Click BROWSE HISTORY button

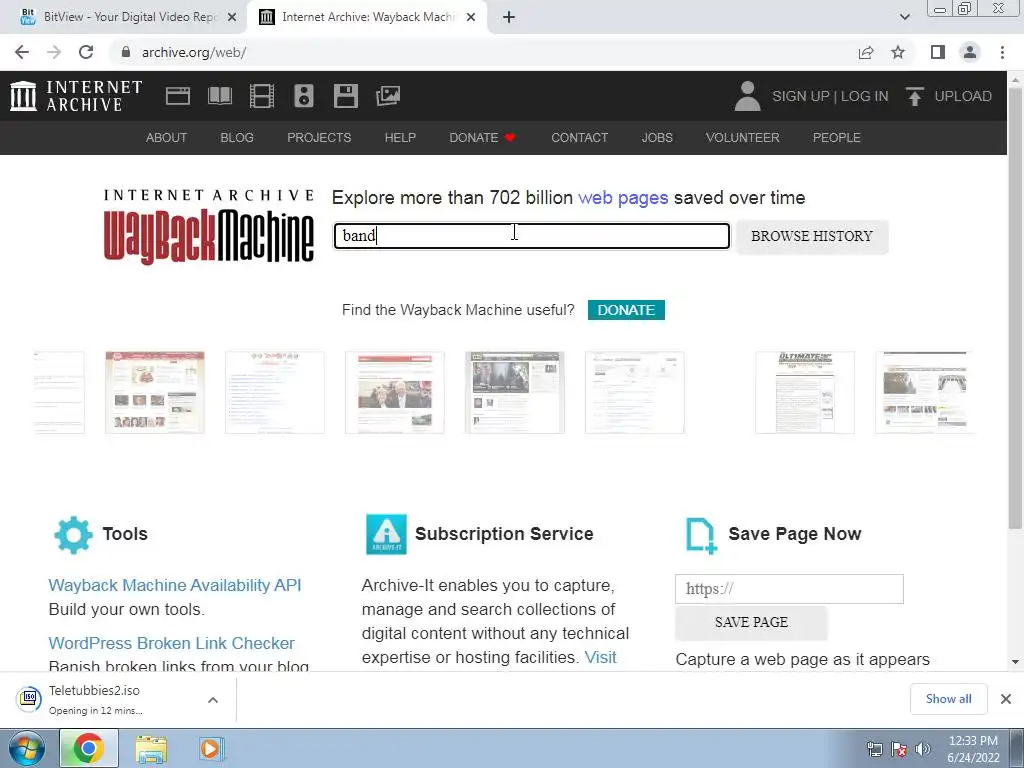coord(812,236)
